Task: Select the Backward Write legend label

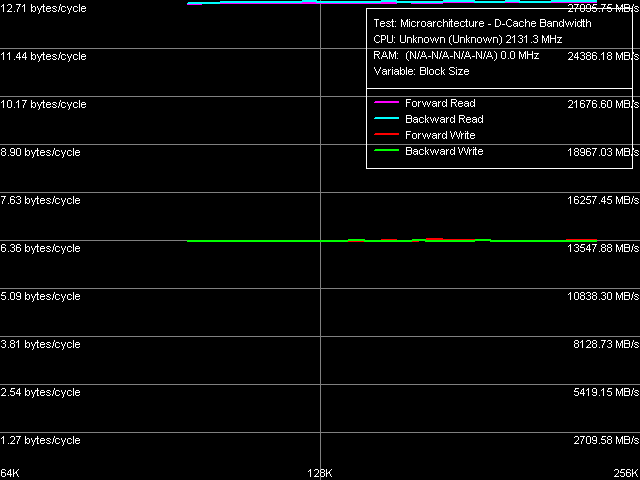Action: pos(444,151)
